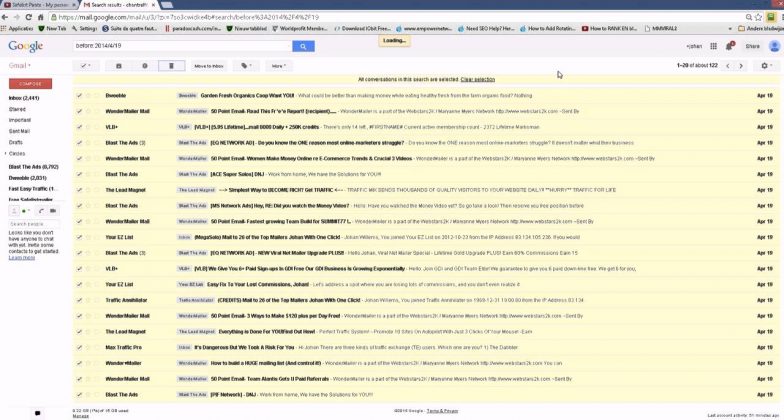Click the red Compose button
Image resolution: width=784 pixels, height=420 pixels.
pos(30,84)
